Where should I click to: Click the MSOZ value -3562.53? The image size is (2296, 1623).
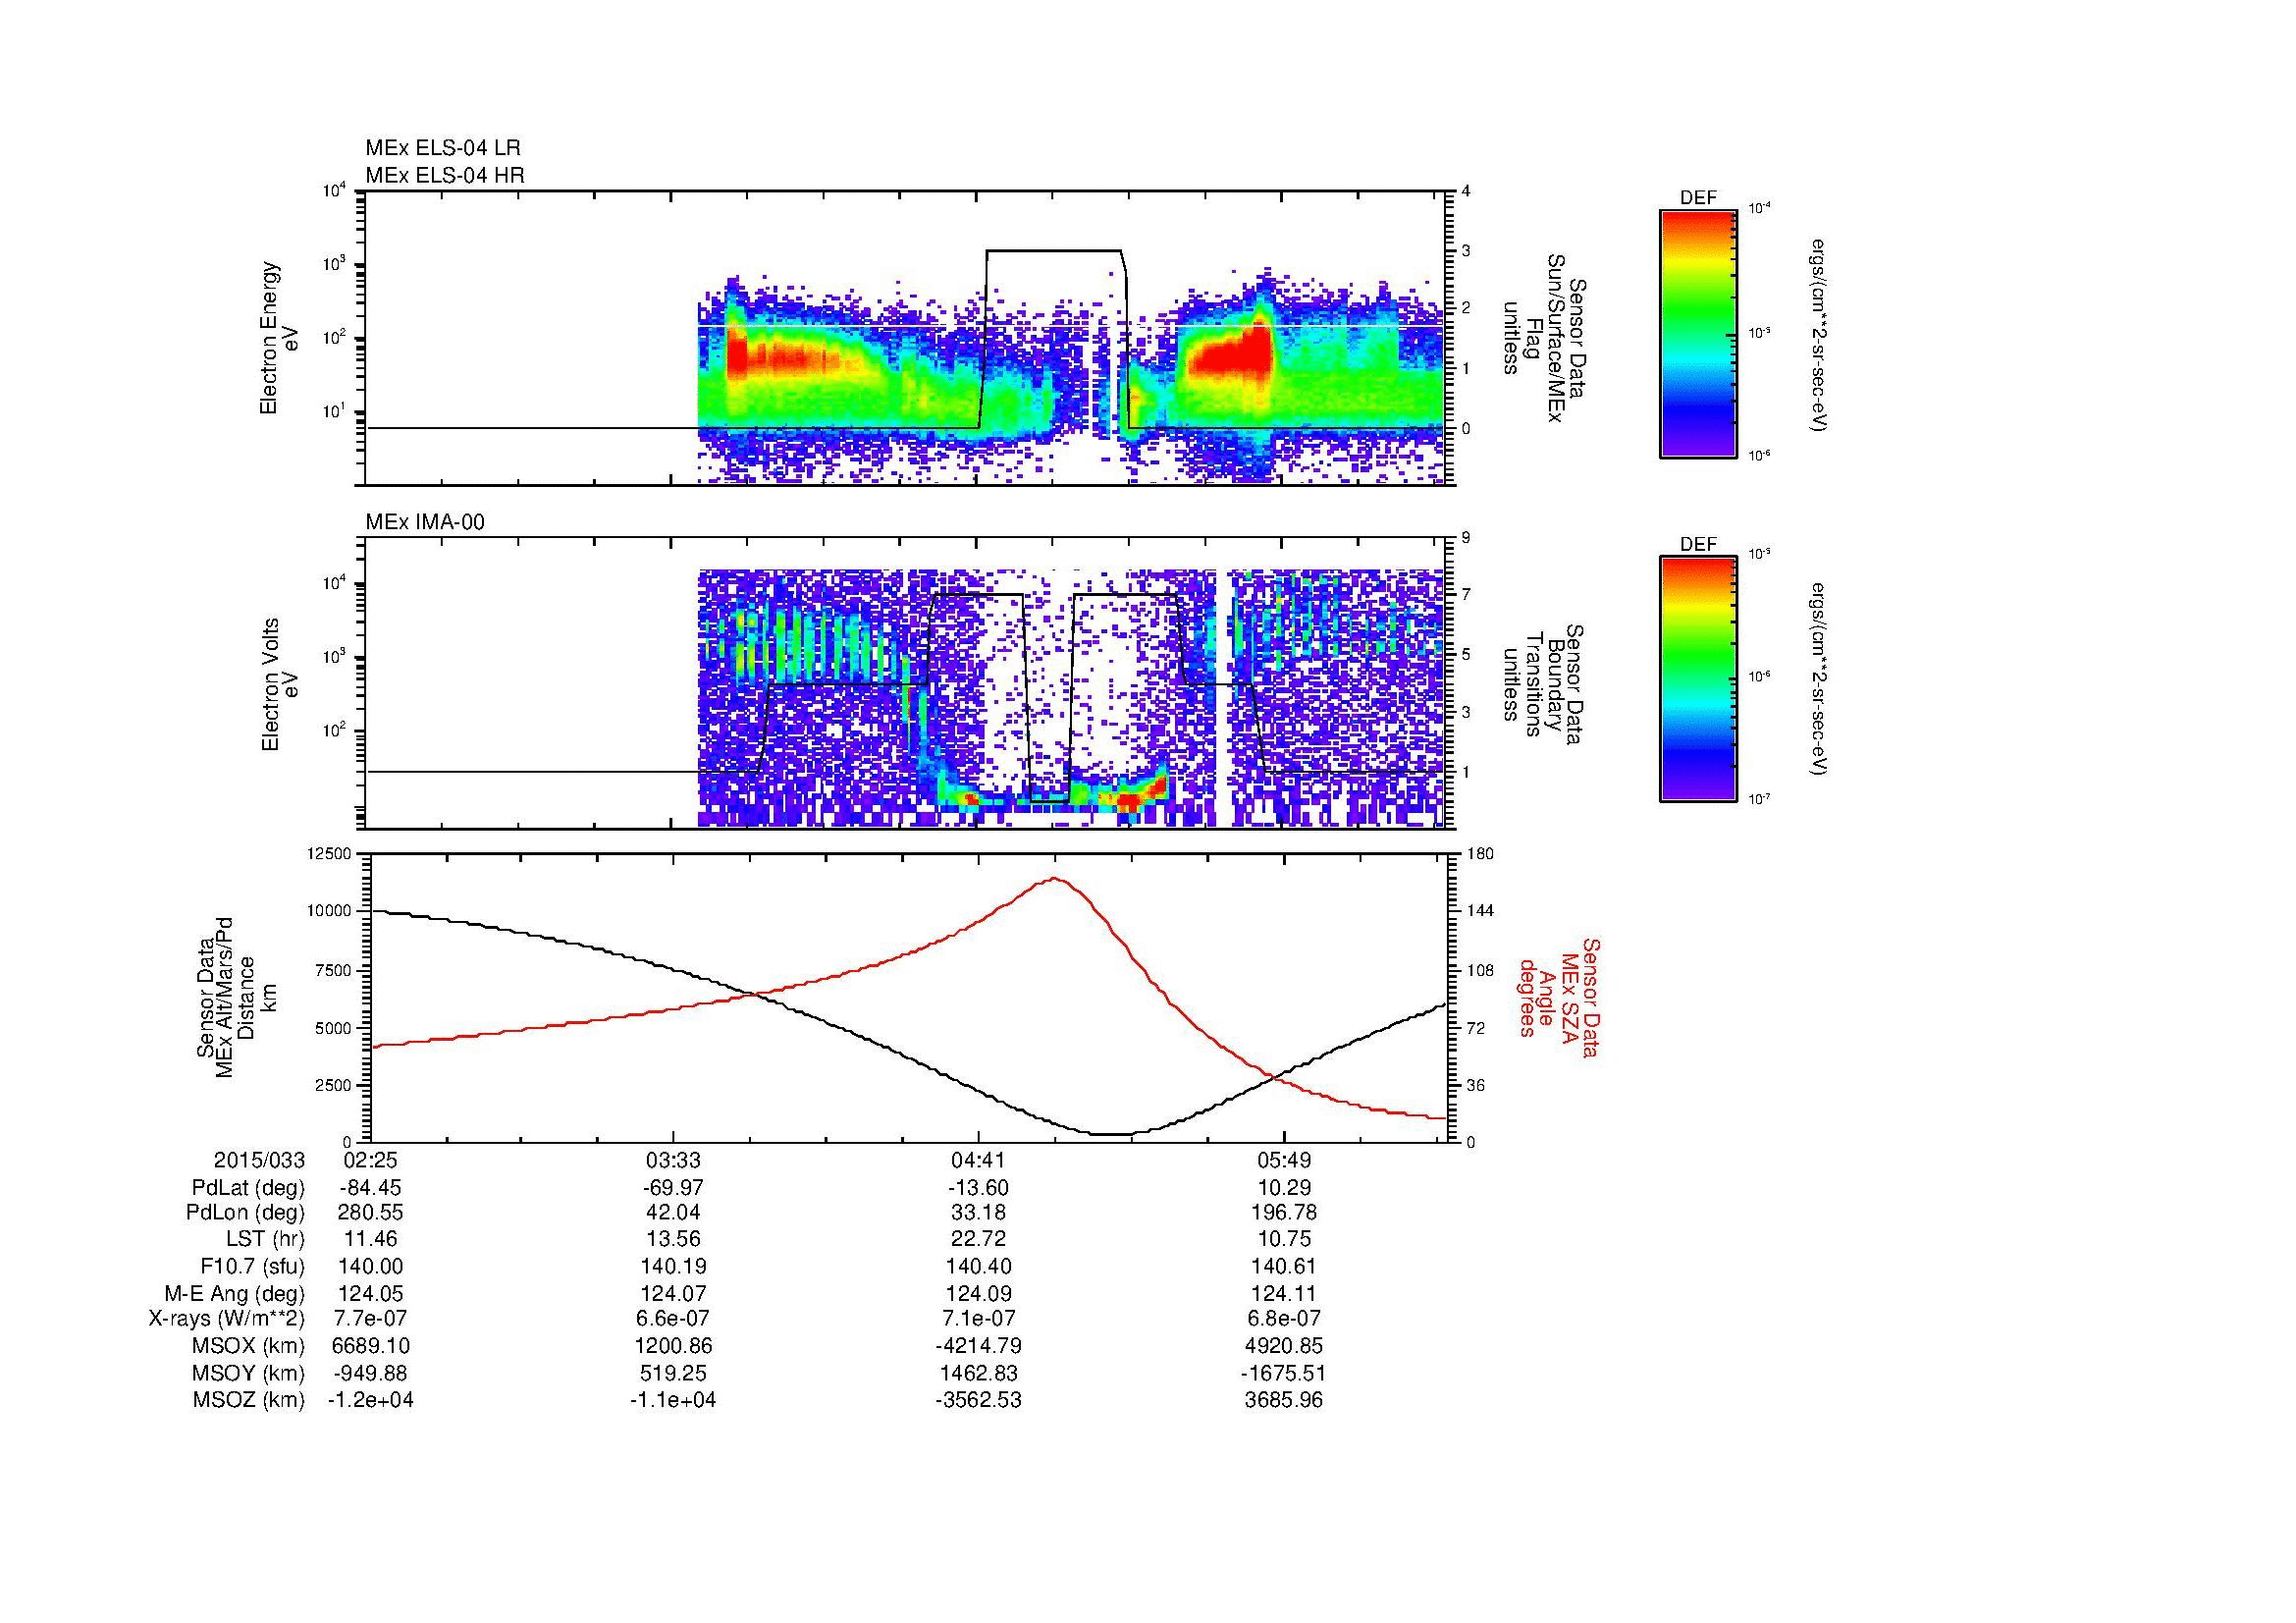pyautogui.click(x=978, y=1400)
